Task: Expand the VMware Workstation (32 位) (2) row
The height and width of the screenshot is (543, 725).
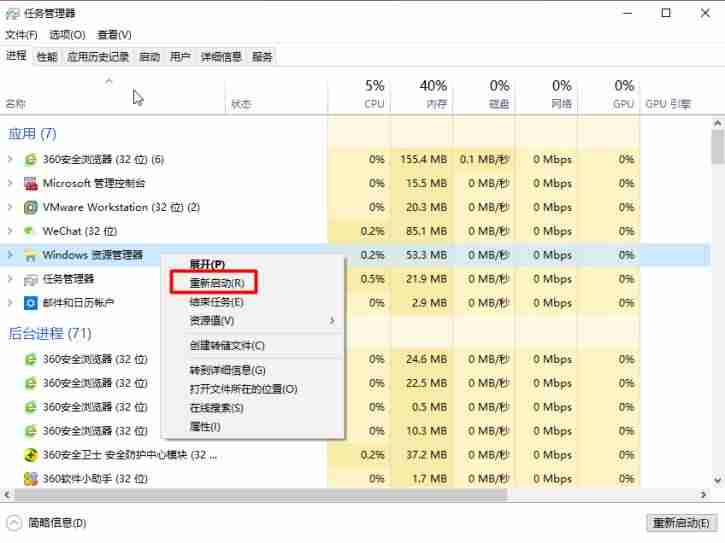Action: click(10, 207)
